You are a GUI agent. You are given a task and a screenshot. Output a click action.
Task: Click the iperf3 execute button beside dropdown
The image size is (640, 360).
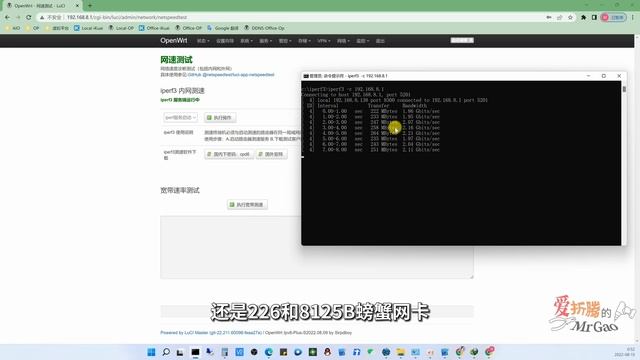point(220,118)
